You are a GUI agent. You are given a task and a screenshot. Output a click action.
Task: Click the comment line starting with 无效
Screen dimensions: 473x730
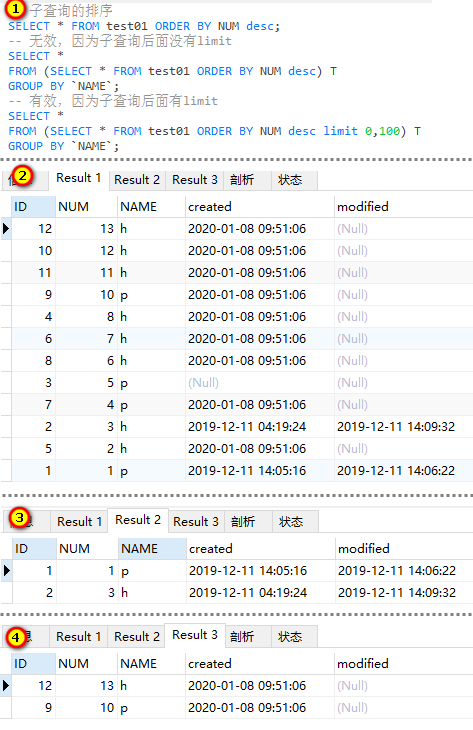coord(120,41)
